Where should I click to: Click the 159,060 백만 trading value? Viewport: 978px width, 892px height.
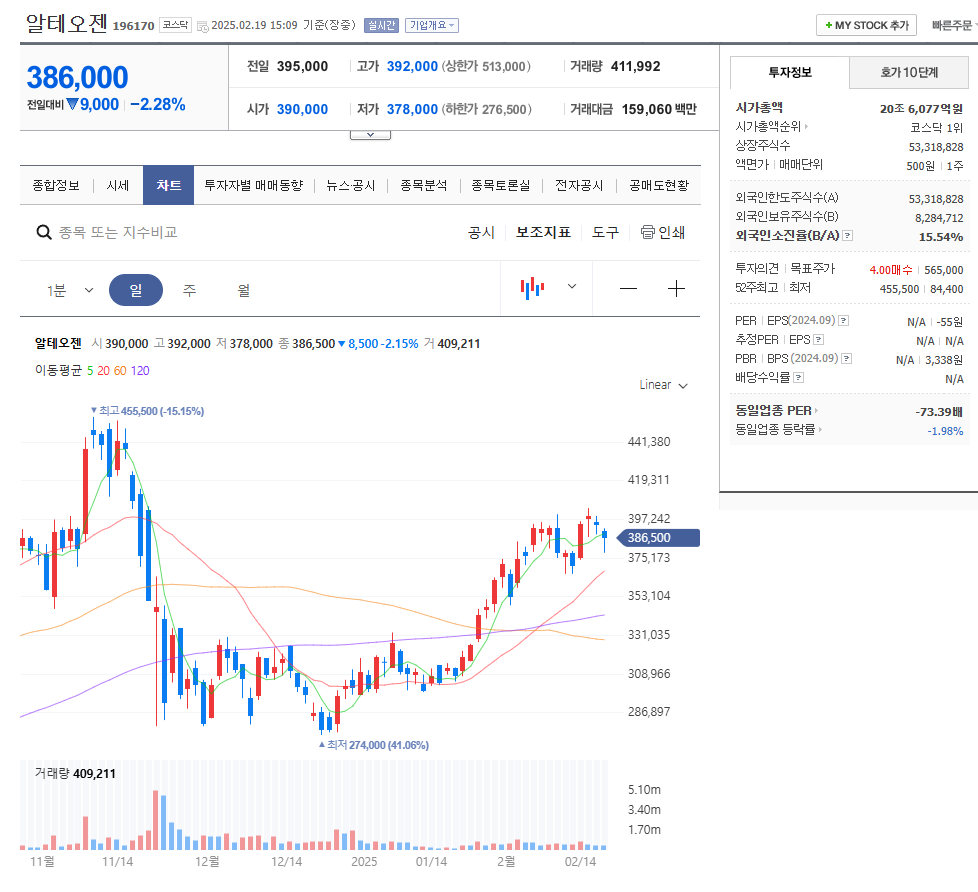point(659,109)
